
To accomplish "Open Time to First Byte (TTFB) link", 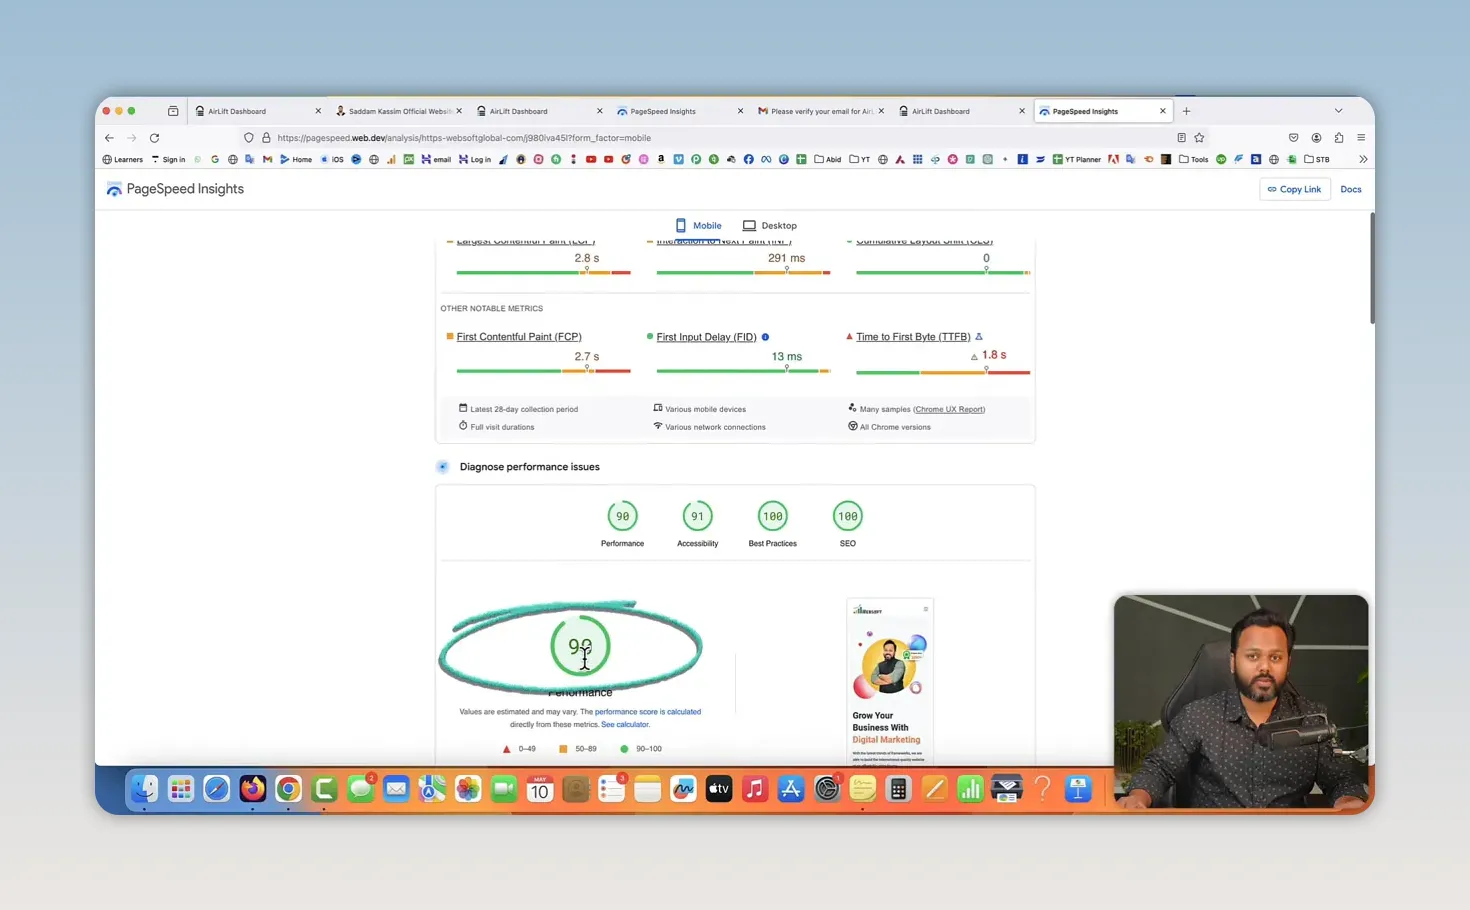I will [x=913, y=337].
